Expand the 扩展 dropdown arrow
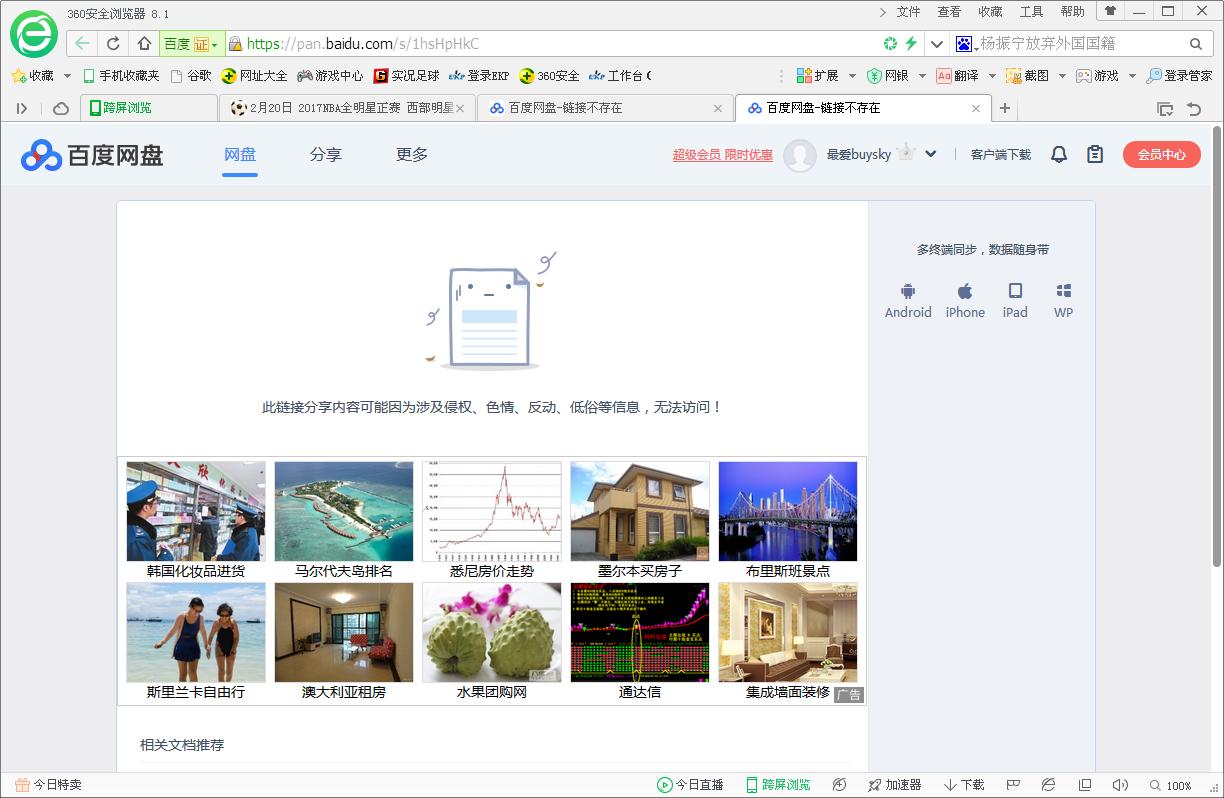Screen dimensions: 1224x798 pyautogui.click(x=851, y=76)
